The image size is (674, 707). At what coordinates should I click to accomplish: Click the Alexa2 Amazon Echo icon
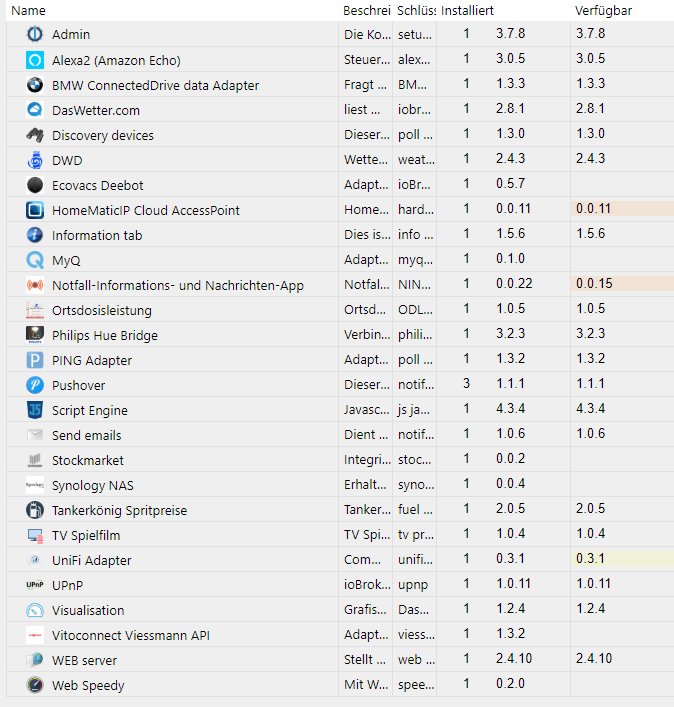pos(35,60)
